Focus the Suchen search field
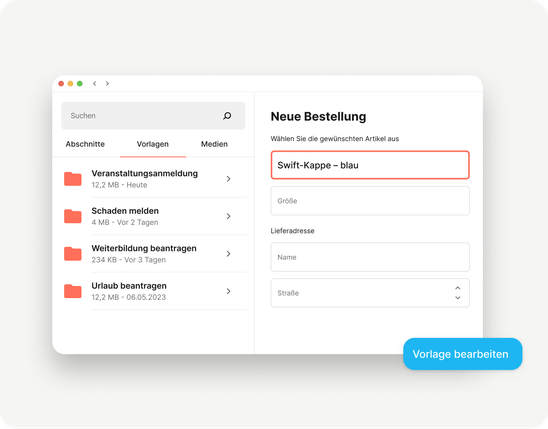The image size is (548, 429). (153, 116)
